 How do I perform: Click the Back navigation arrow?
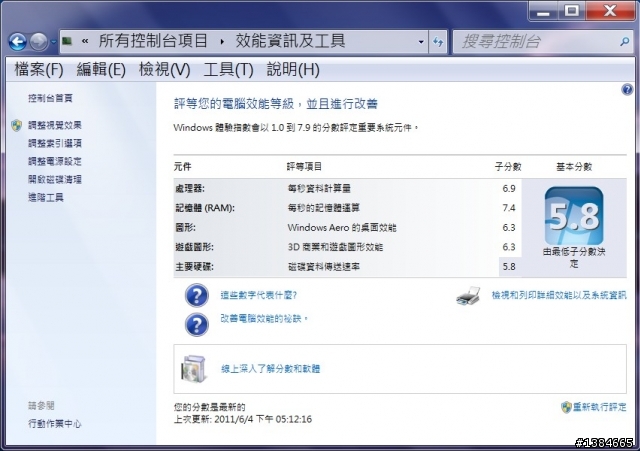[18, 42]
